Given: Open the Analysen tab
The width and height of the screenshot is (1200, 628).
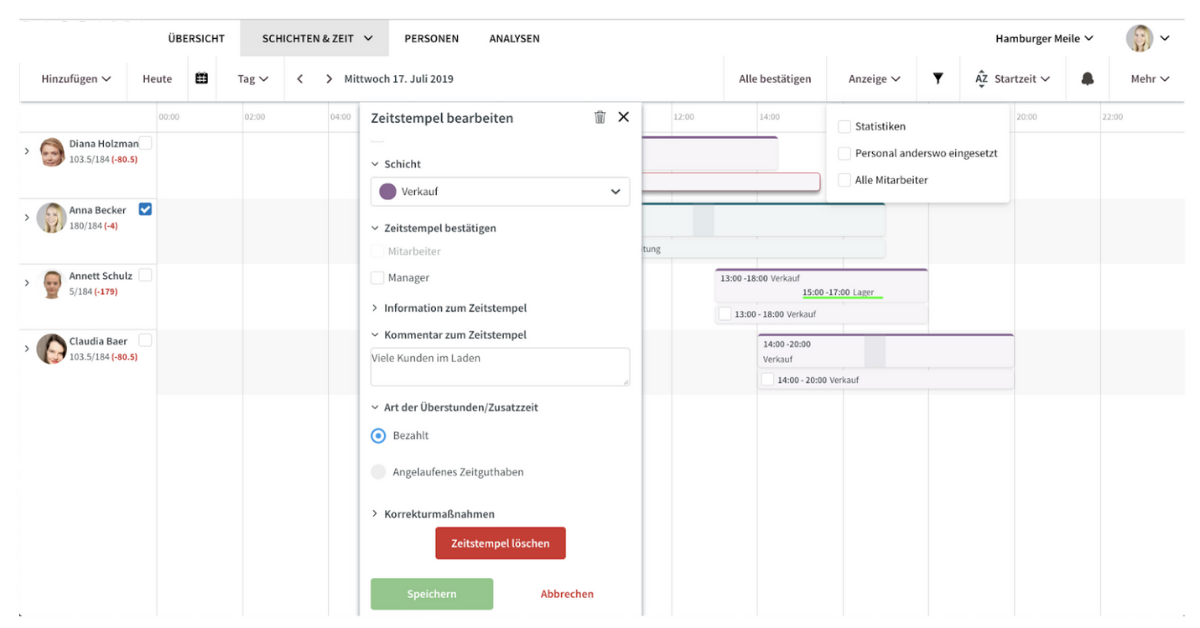Looking at the screenshot, I should click(514, 39).
